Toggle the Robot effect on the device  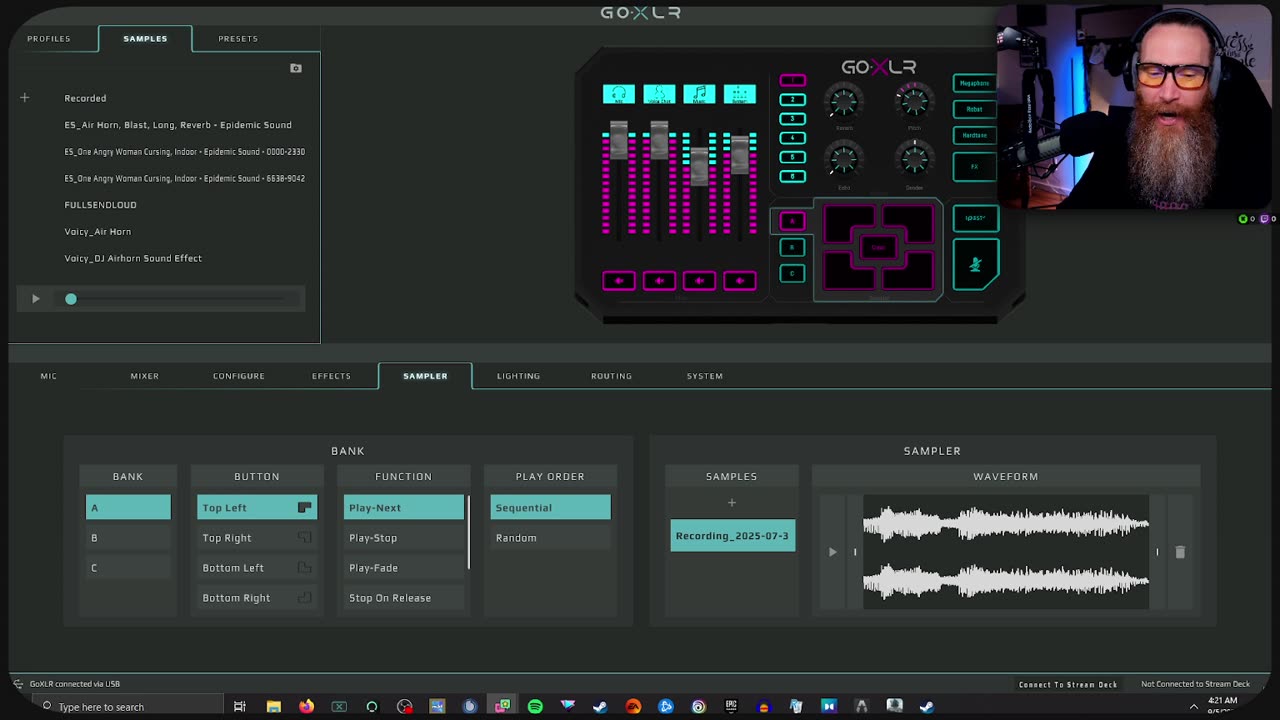tap(974, 109)
